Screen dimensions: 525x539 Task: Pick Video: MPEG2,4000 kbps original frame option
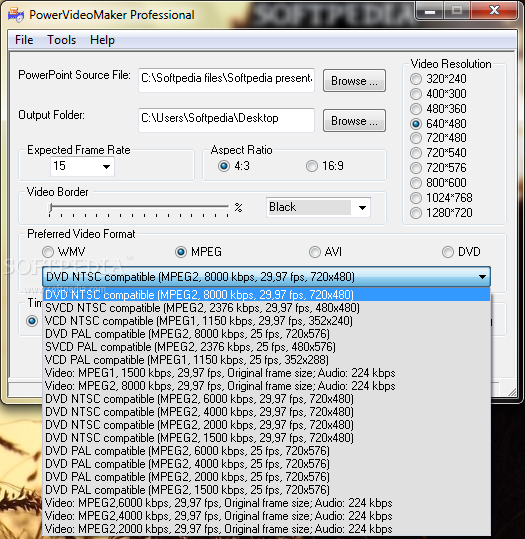tap(266, 516)
